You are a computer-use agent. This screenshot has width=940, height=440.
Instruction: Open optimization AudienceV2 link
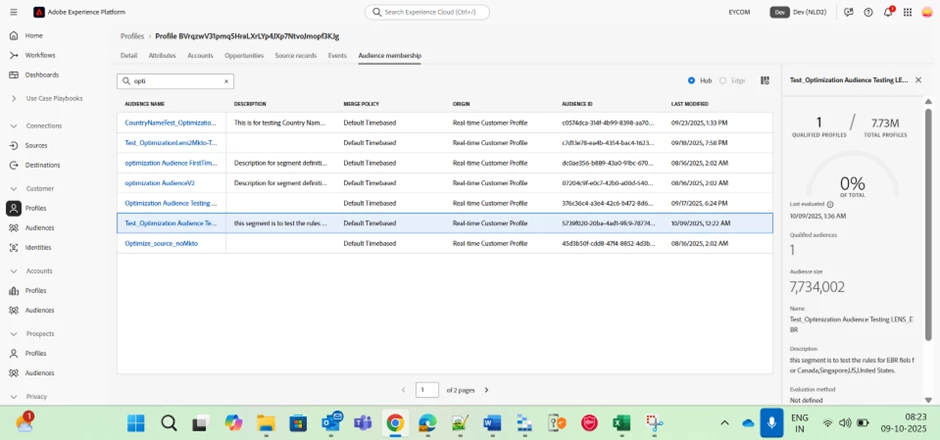pos(159,183)
